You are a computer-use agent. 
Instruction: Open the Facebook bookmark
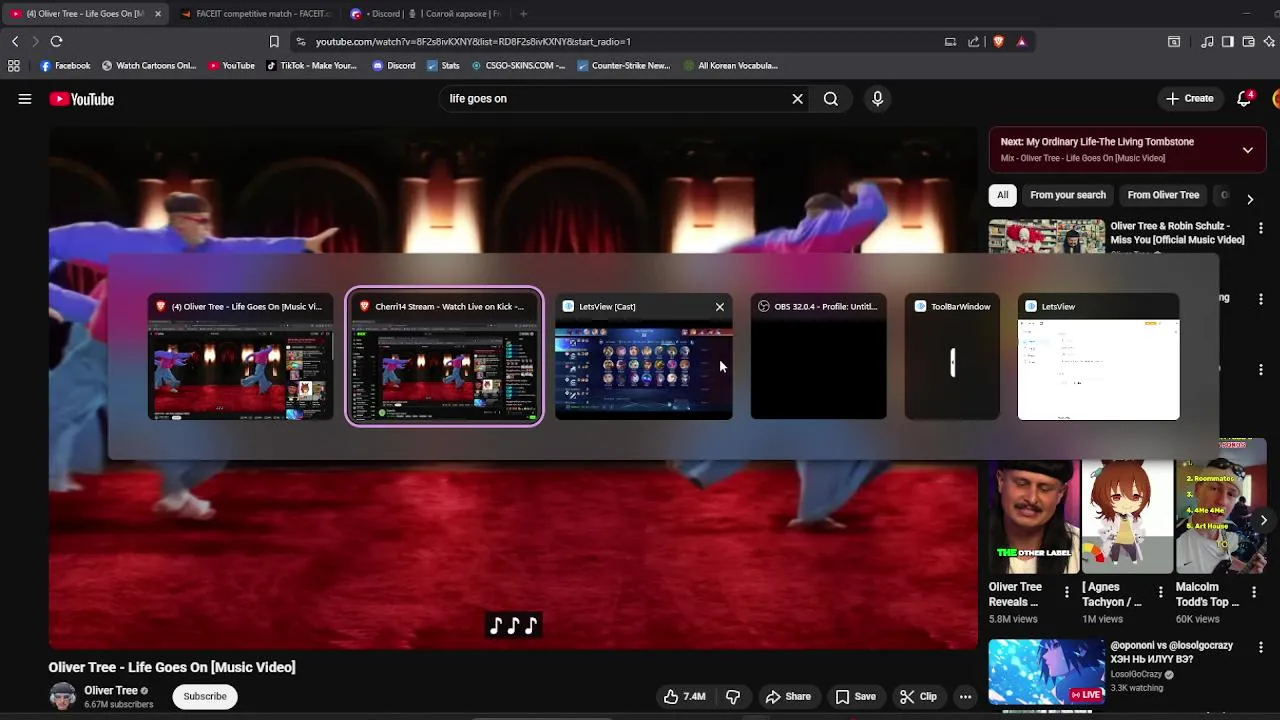pyautogui.click(x=66, y=66)
